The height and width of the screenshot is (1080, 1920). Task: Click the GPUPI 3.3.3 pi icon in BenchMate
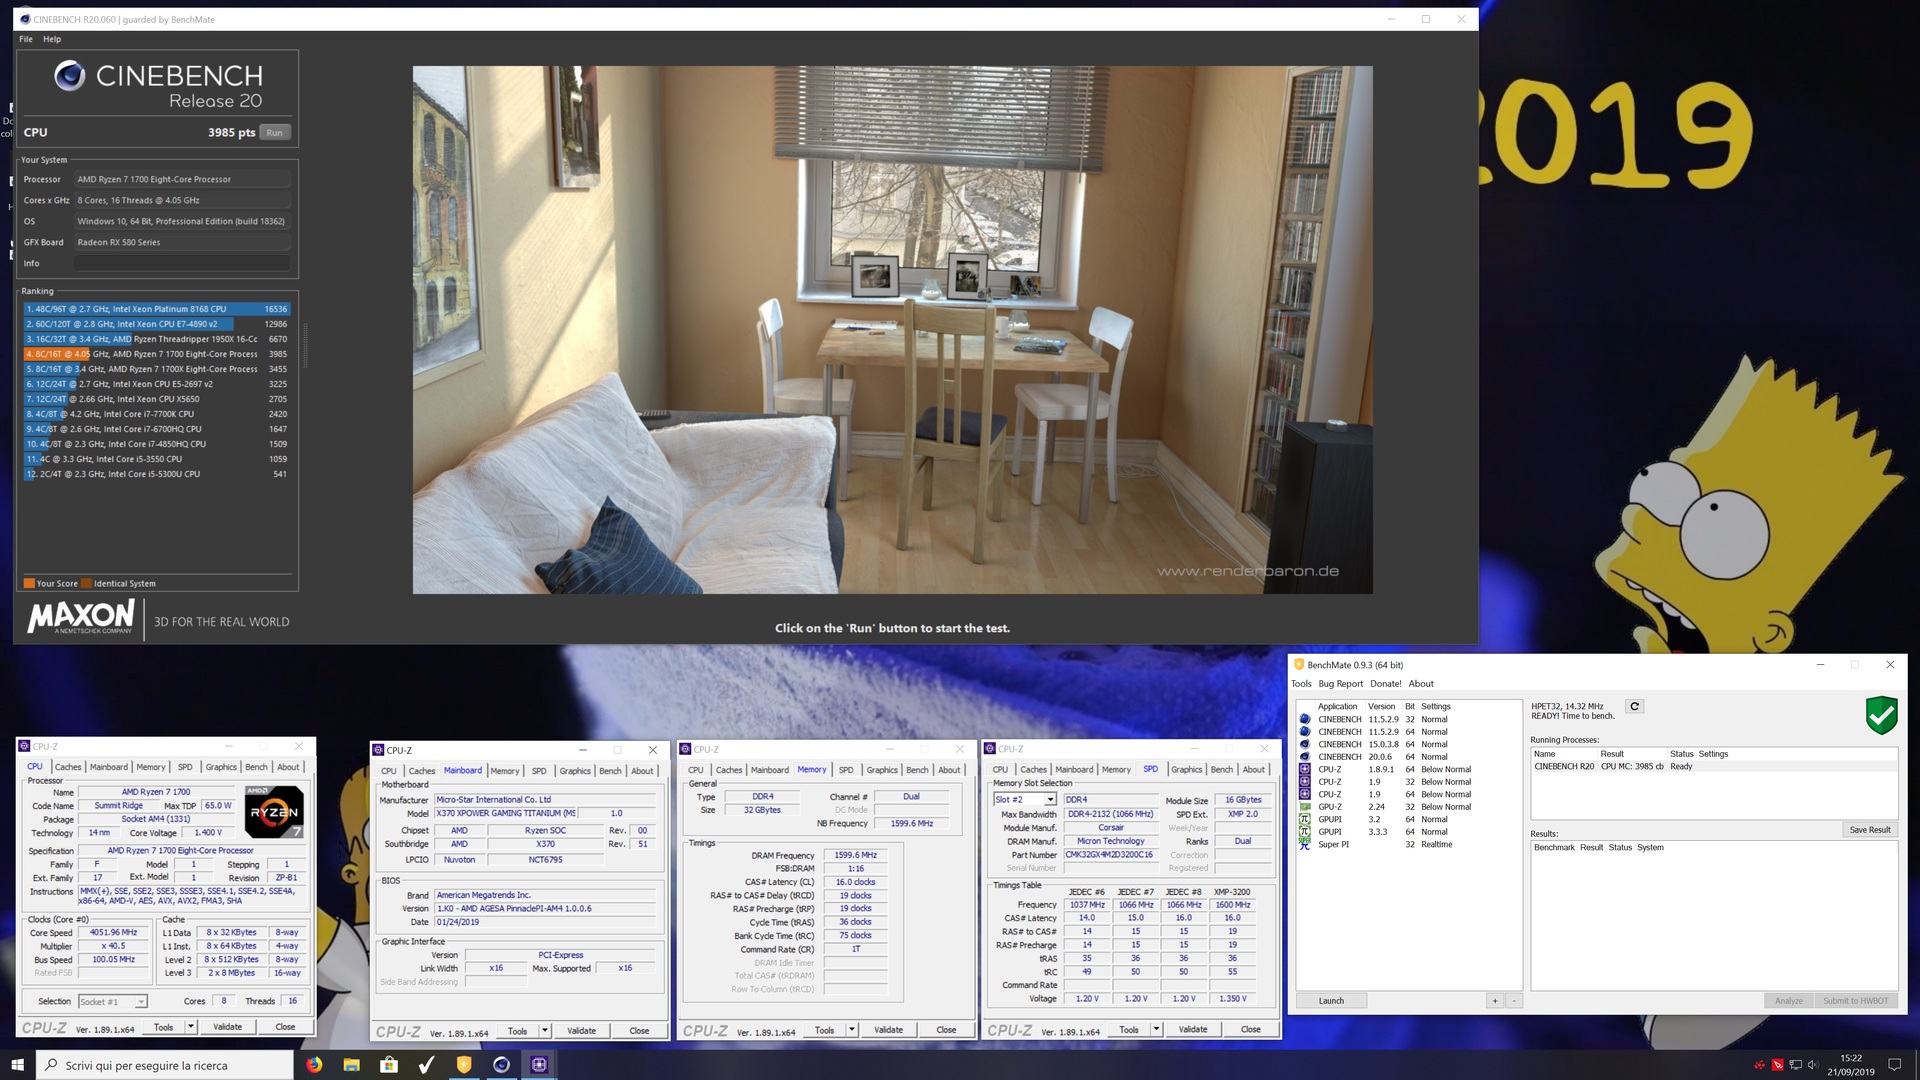(x=1304, y=832)
